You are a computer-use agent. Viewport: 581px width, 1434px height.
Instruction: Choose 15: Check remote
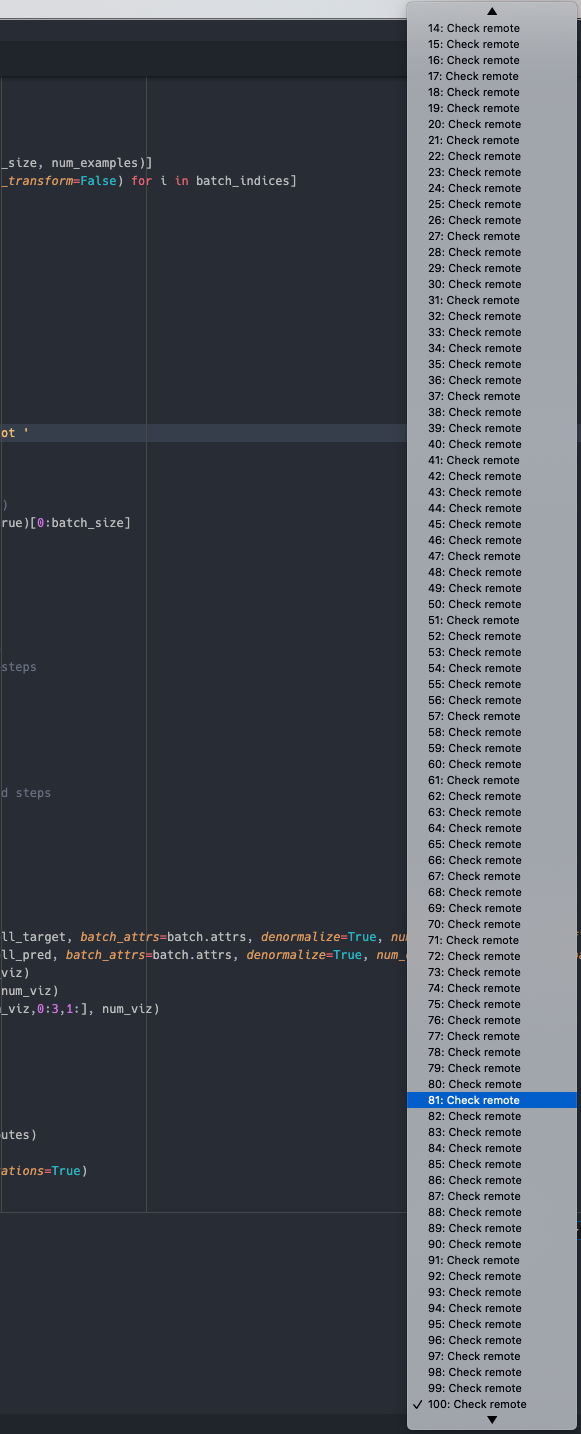492,44
